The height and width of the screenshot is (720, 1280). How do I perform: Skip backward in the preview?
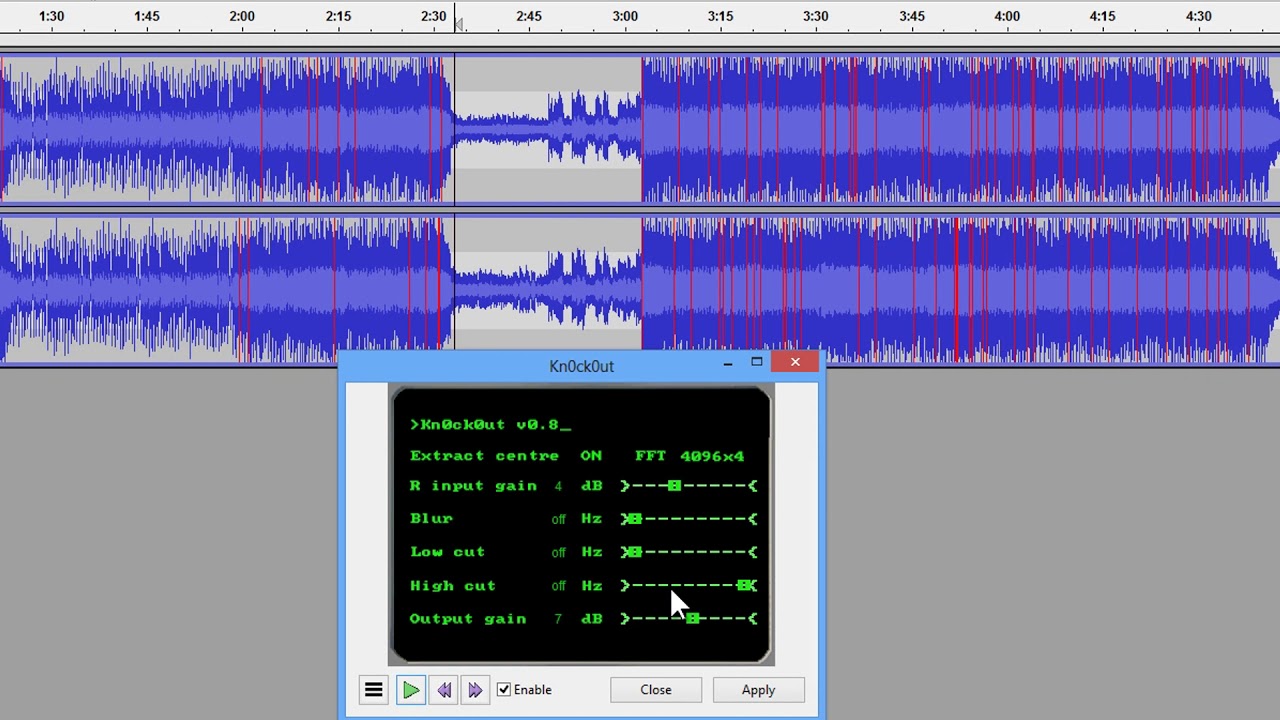(x=444, y=690)
